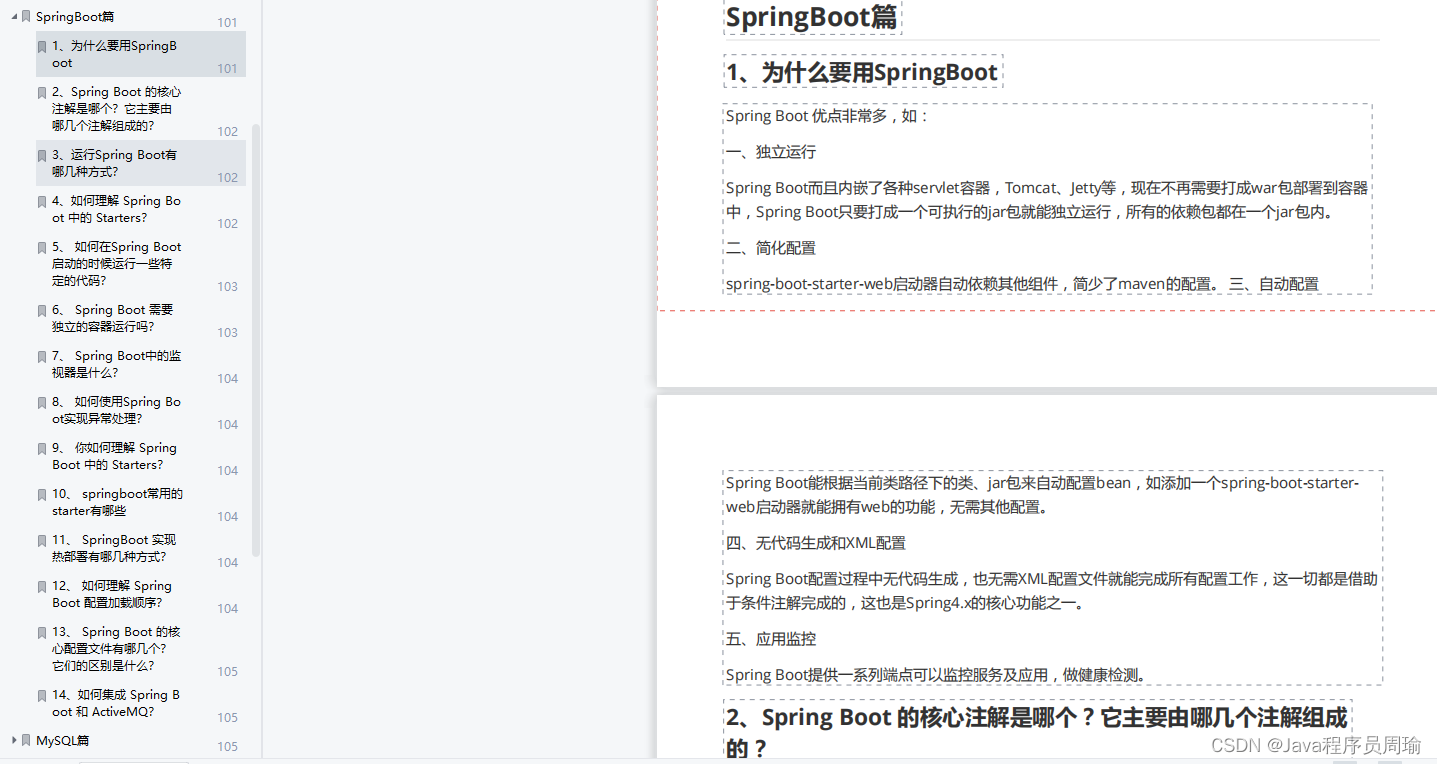Select the SpringBoot篇 bookmark title
Image resolution: width=1437 pixels, height=764 pixels.
pos(74,17)
